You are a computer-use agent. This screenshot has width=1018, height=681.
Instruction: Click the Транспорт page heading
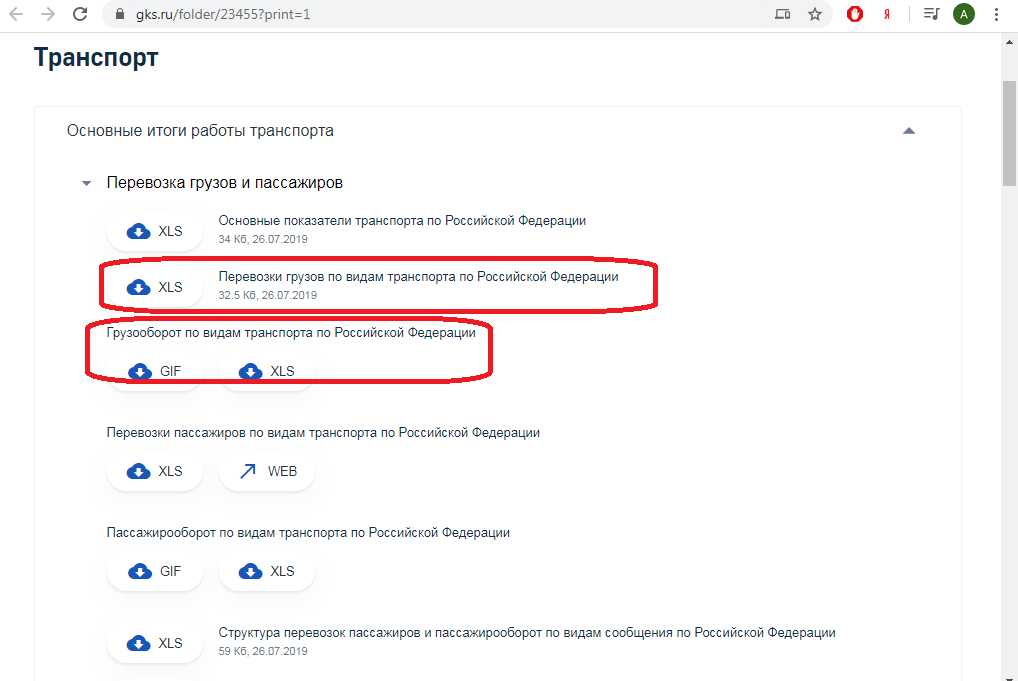(x=96, y=58)
